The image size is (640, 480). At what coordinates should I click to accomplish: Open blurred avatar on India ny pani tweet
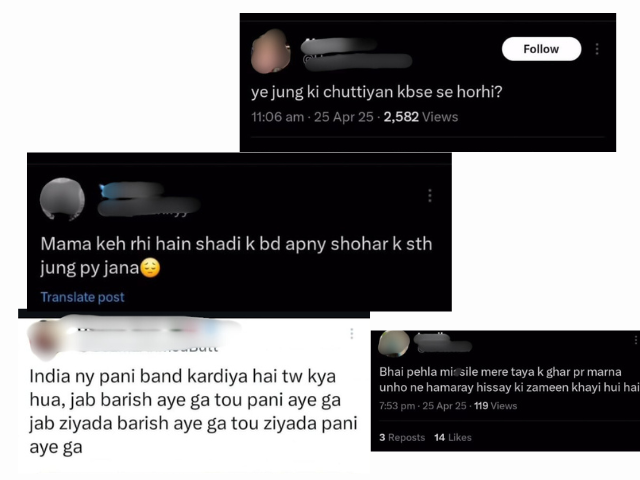point(45,340)
